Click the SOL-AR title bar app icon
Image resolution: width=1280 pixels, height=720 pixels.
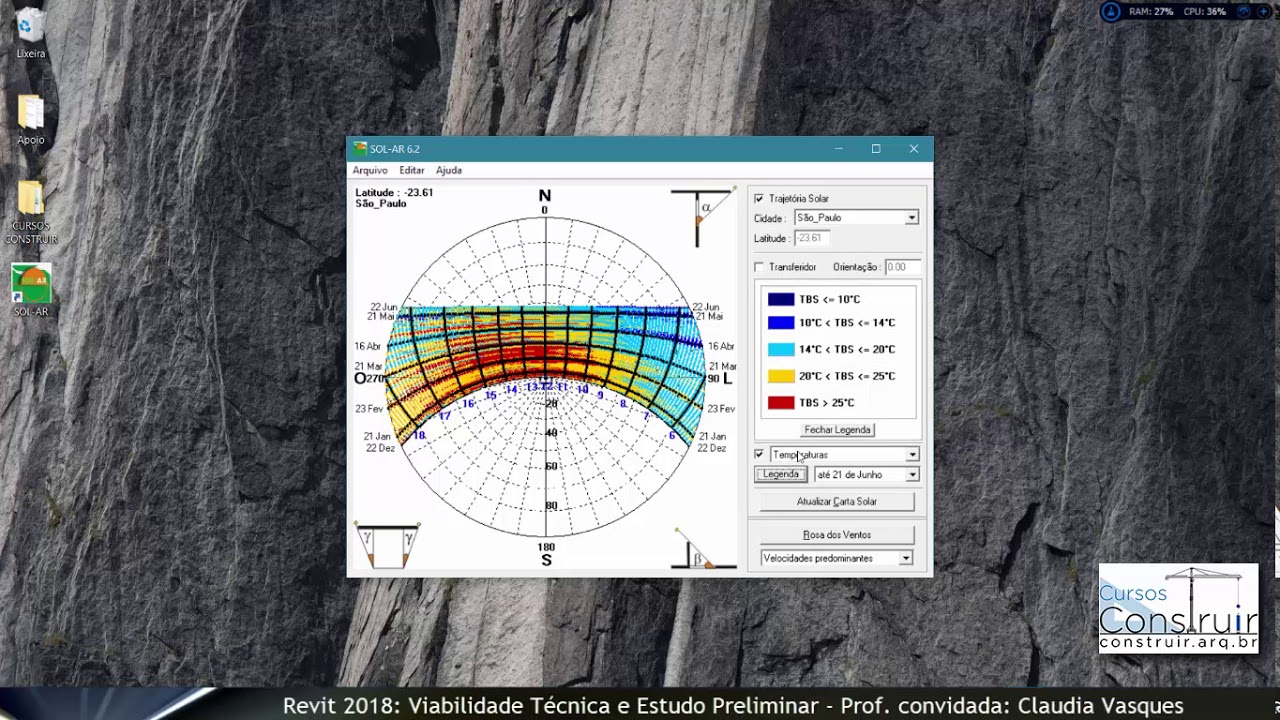[360, 149]
